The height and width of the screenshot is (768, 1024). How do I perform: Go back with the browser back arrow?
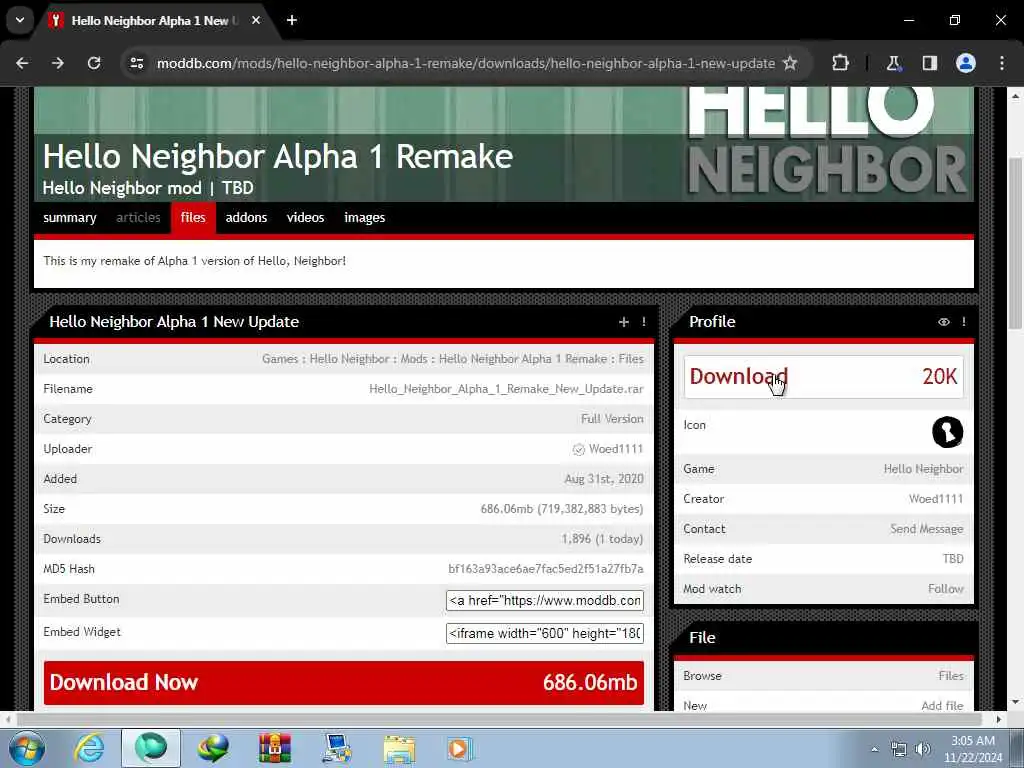click(x=22, y=63)
